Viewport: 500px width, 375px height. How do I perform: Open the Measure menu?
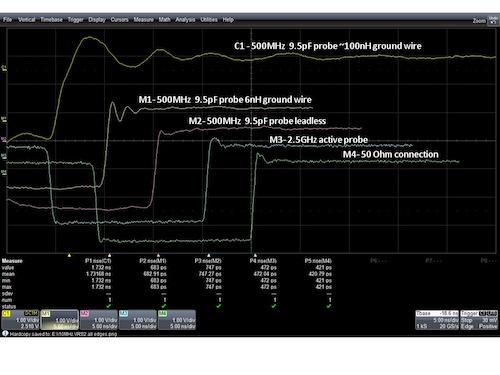pyautogui.click(x=144, y=20)
